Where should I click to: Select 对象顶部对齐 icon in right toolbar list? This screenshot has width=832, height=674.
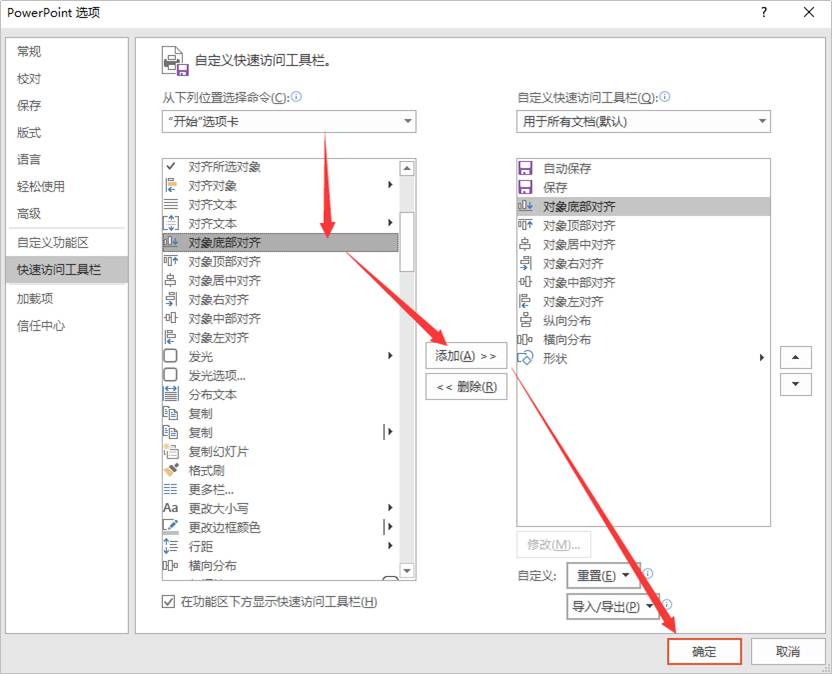pyautogui.click(x=525, y=225)
